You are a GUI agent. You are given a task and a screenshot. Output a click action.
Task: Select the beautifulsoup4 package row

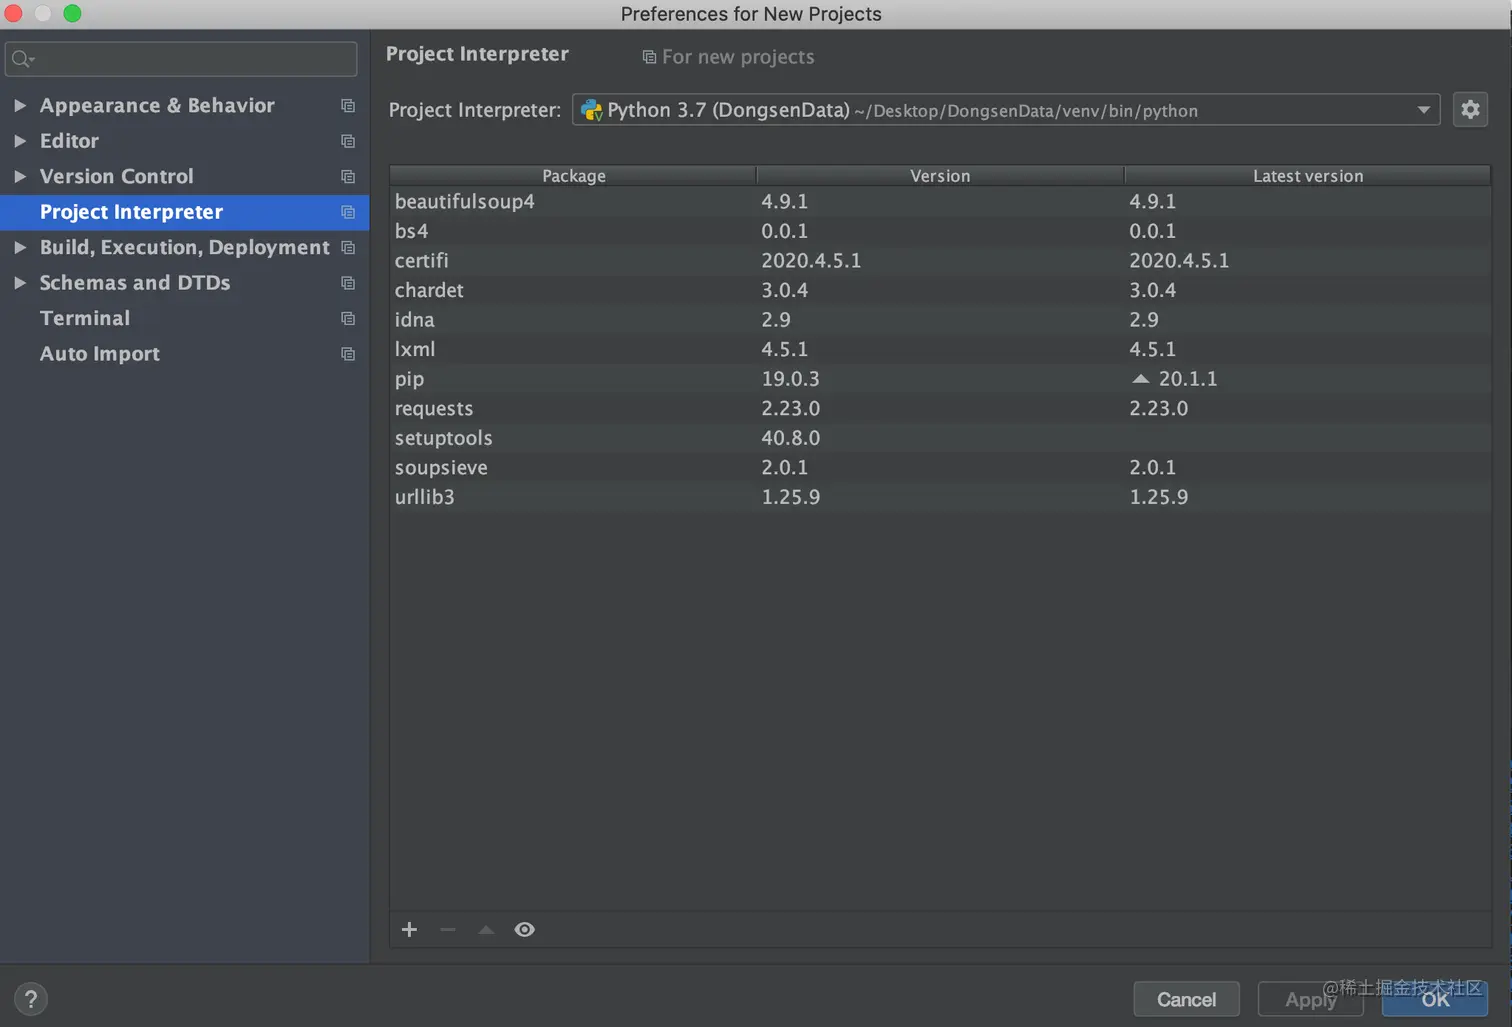point(940,201)
